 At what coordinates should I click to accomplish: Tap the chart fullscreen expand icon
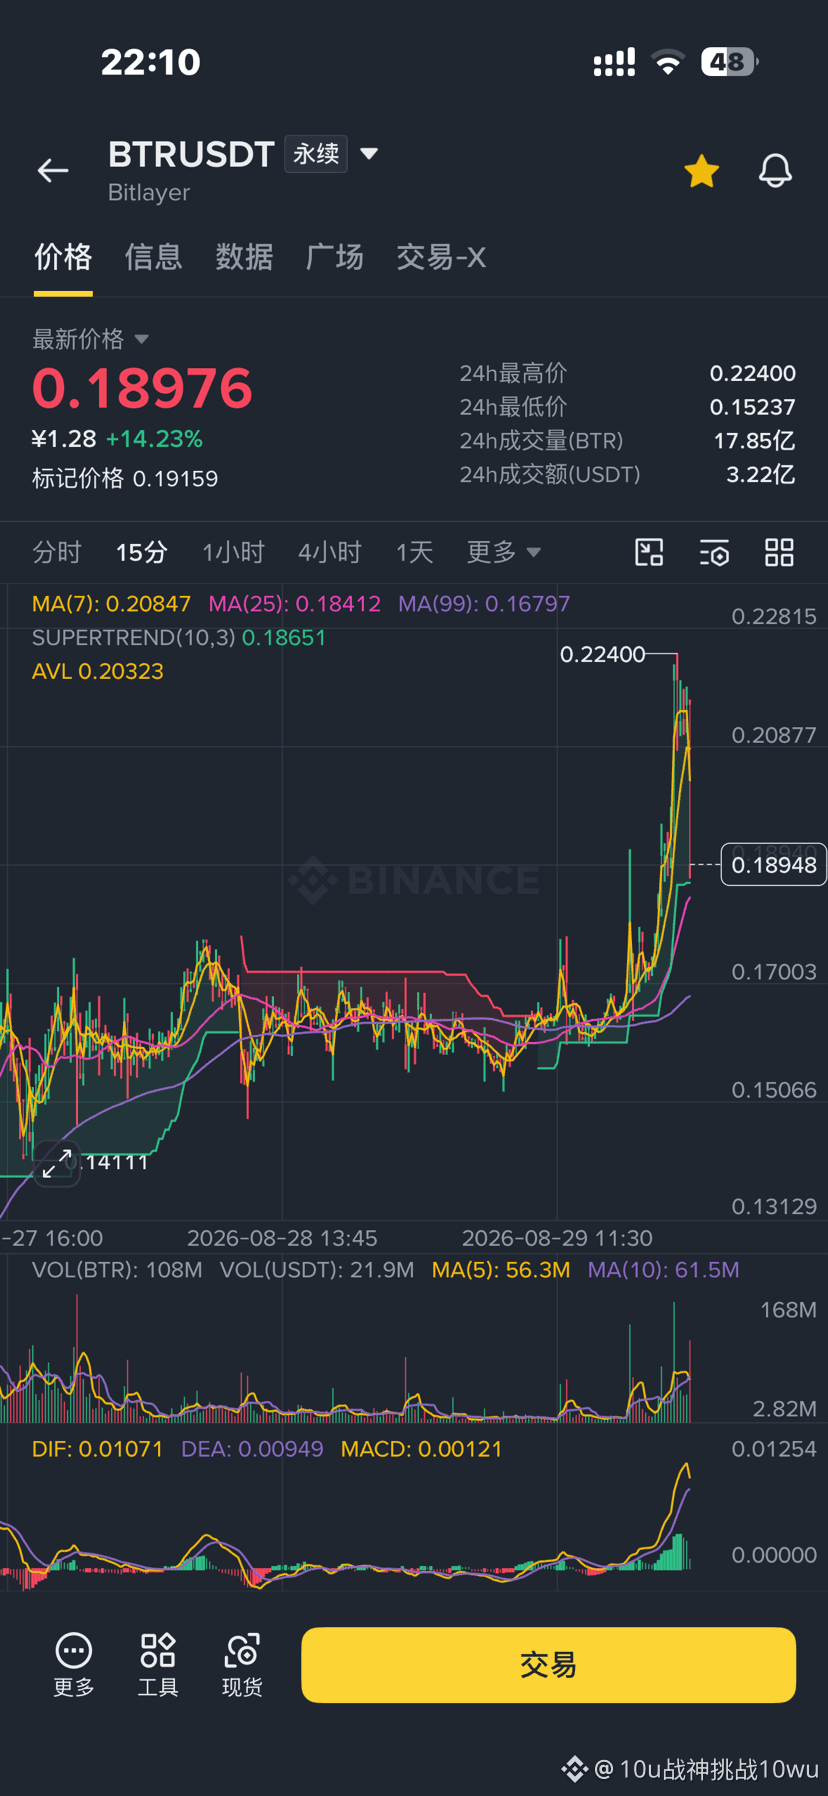pos(57,1163)
